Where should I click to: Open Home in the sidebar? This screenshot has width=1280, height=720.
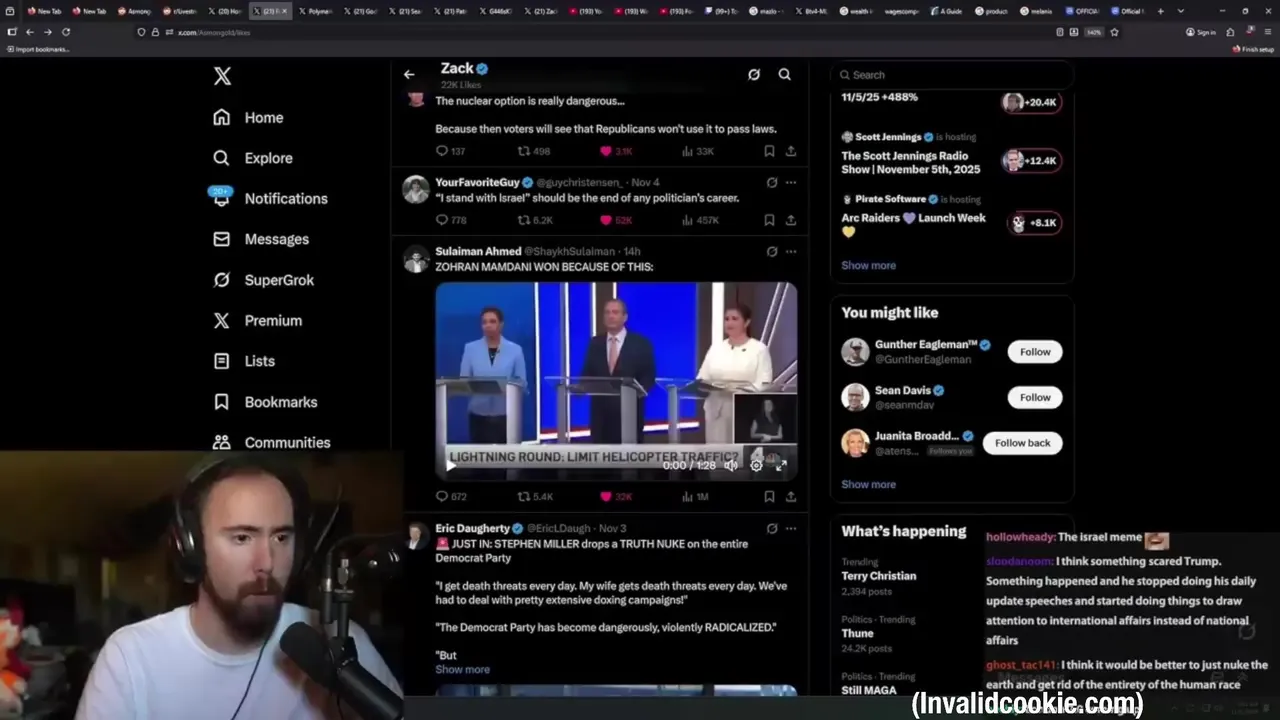click(x=248, y=117)
